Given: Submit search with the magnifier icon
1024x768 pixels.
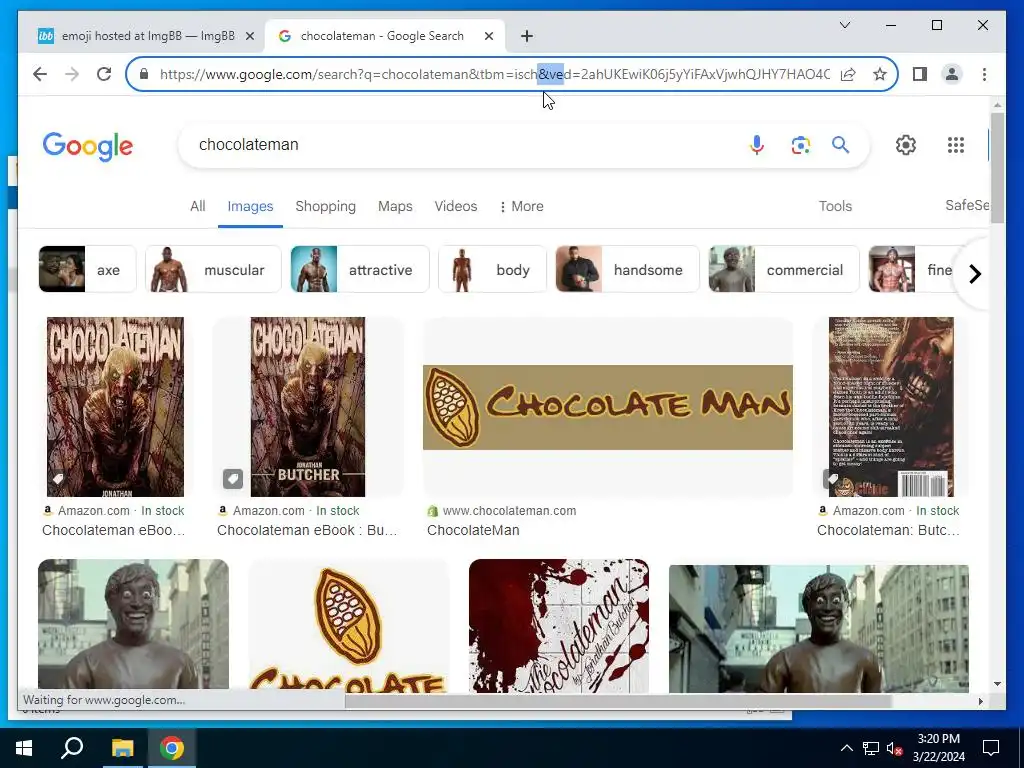Looking at the screenshot, I should [x=840, y=144].
